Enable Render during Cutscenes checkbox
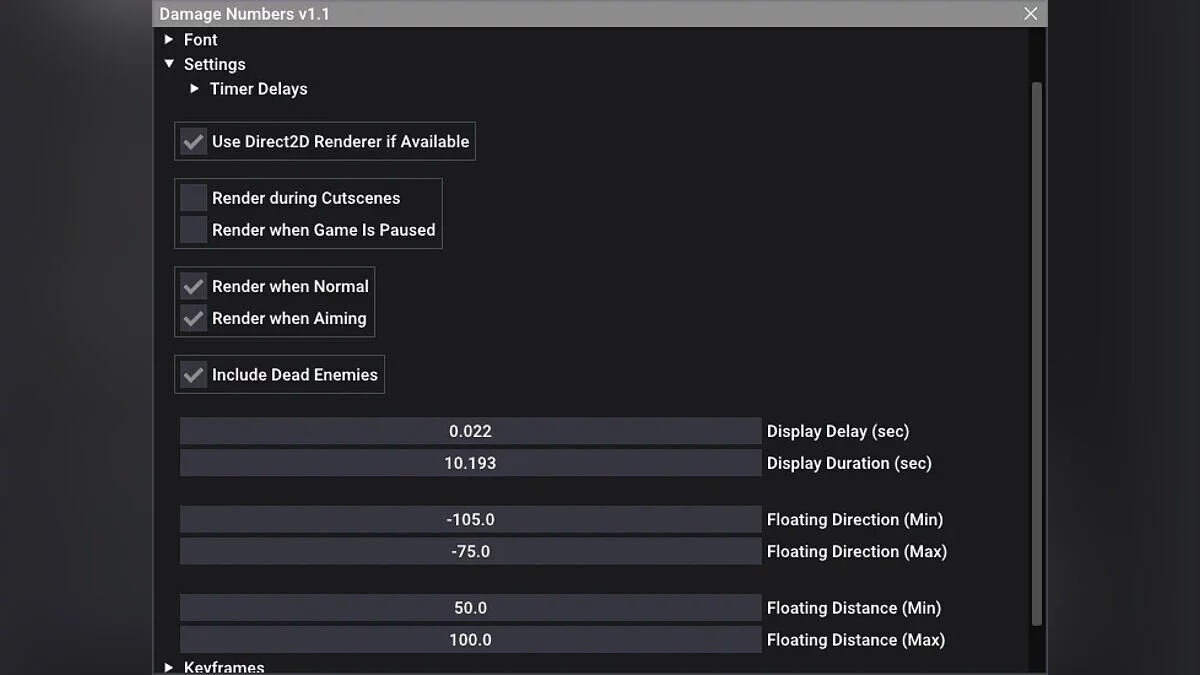Viewport: 1200px width, 675px height. point(194,198)
